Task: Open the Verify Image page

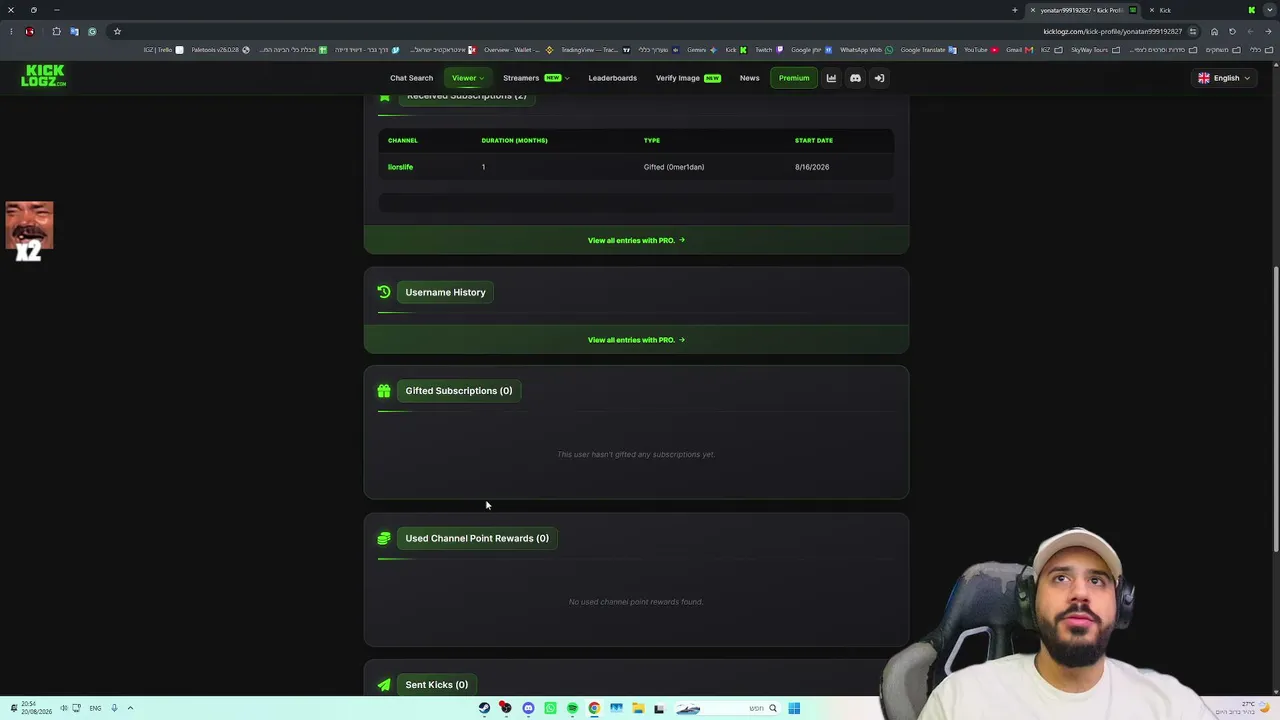Action: [x=688, y=78]
